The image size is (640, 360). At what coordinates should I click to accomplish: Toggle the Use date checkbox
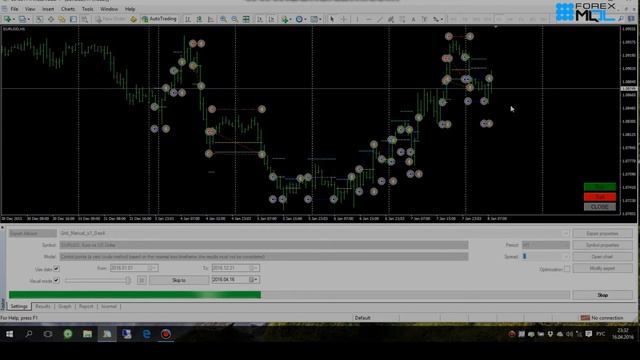coord(56,269)
